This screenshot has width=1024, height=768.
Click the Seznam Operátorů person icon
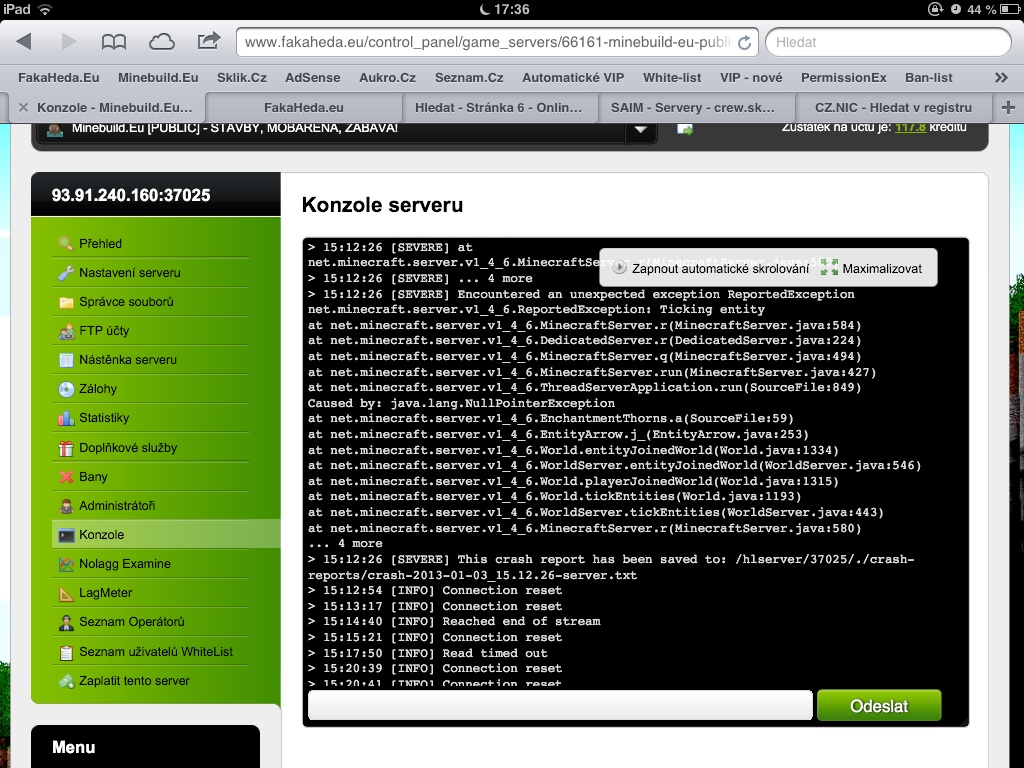point(66,622)
